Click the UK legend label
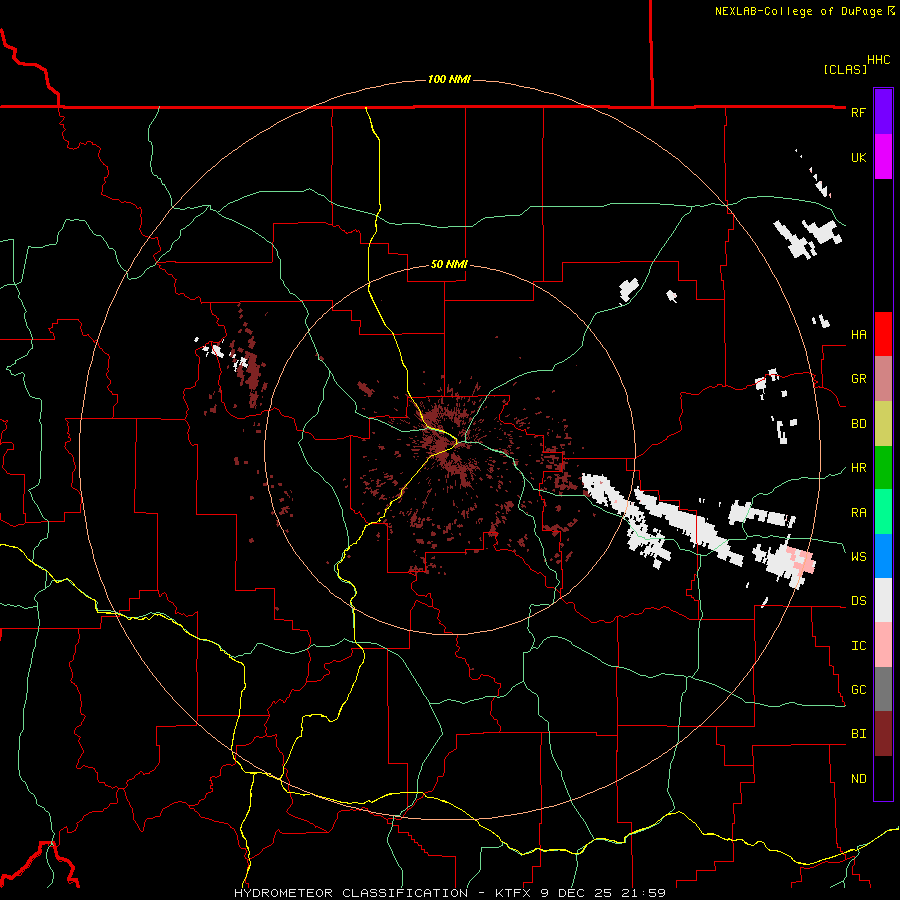 (x=858, y=157)
